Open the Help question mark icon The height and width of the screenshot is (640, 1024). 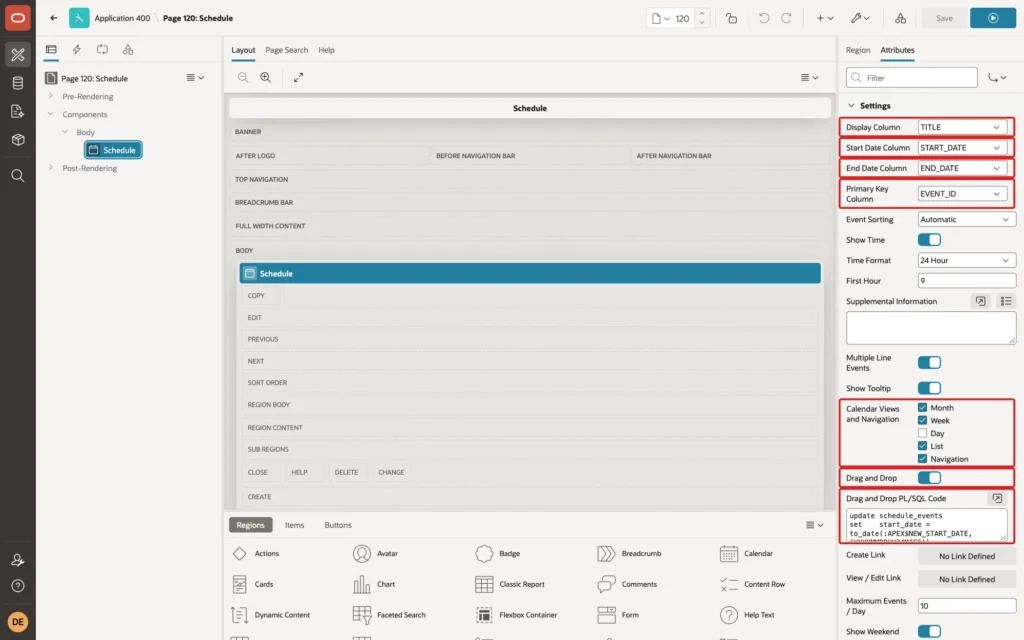pyautogui.click(x=18, y=586)
